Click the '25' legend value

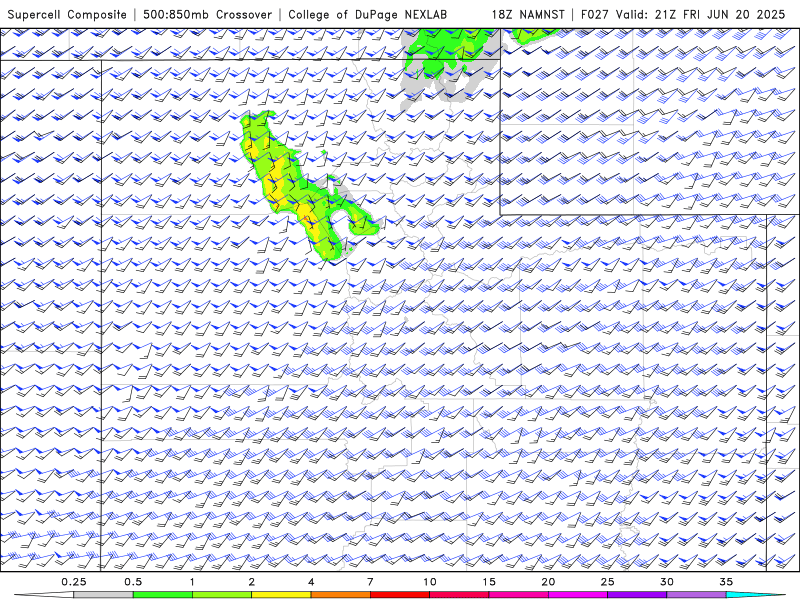[608, 582]
